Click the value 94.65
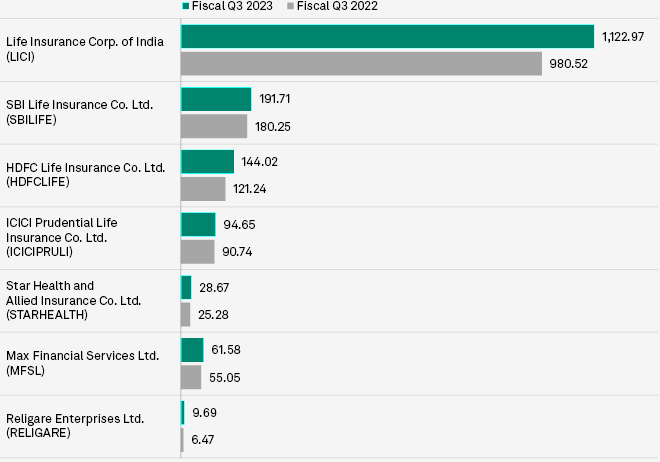This screenshot has width=660, height=462. pyautogui.click(x=239, y=225)
